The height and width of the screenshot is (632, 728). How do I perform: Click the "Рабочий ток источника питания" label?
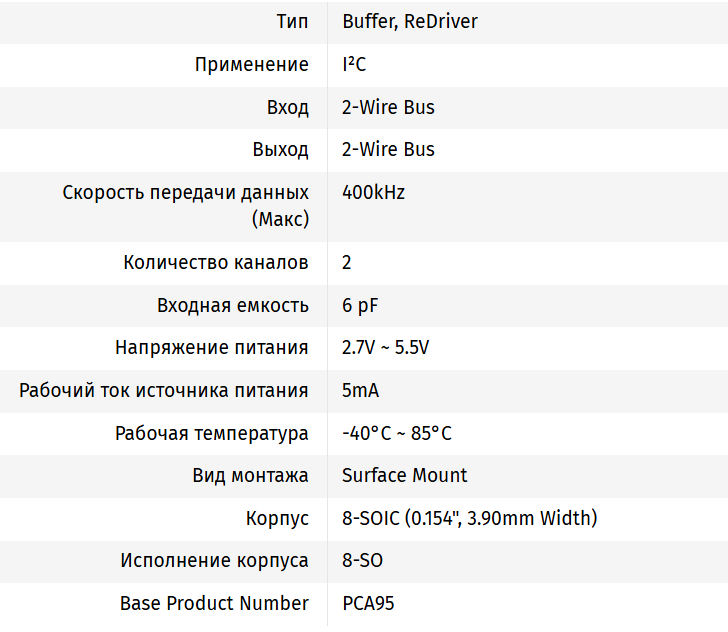pos(164,390)
